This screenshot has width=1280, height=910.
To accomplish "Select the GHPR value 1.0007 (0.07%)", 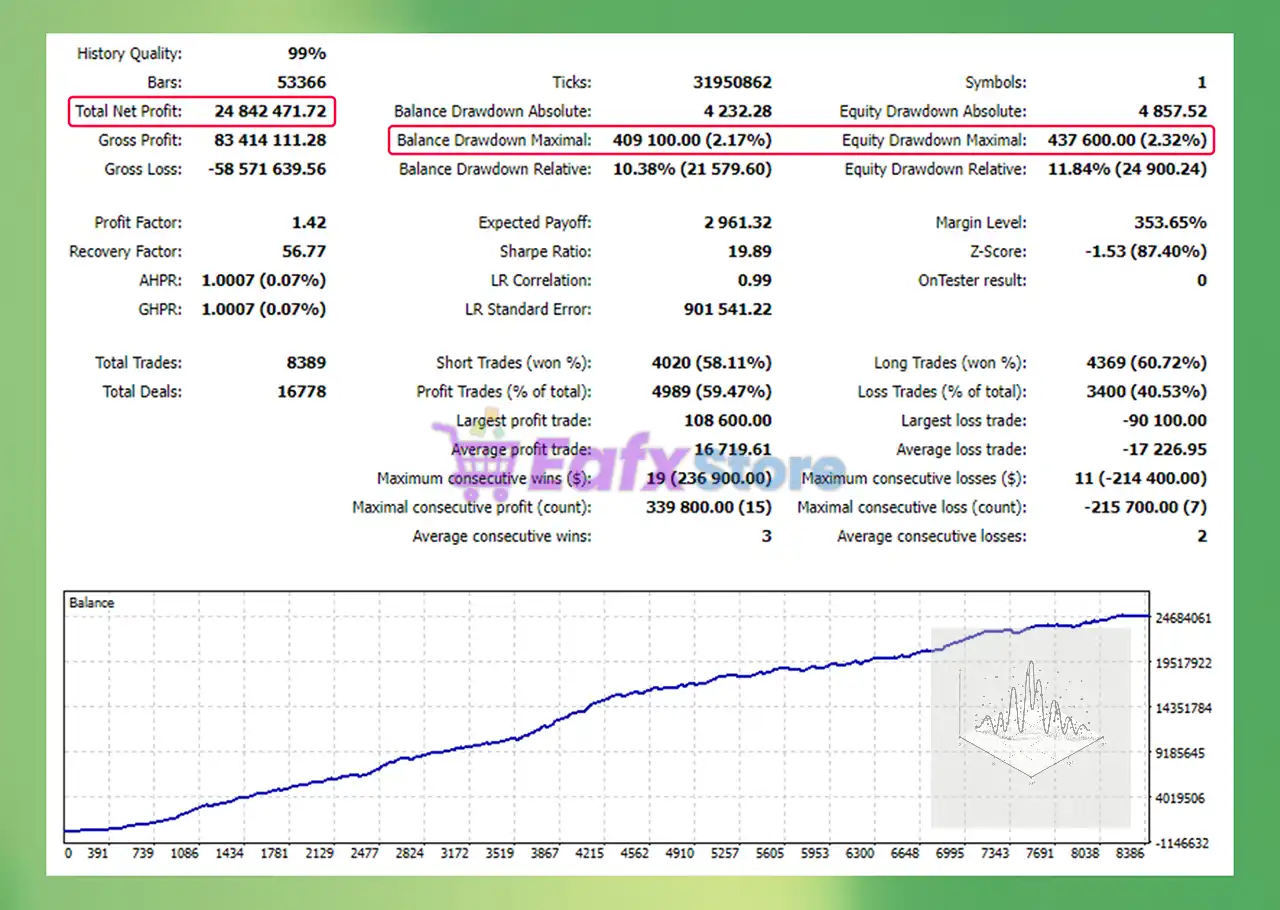I will (x=264, y=310).
